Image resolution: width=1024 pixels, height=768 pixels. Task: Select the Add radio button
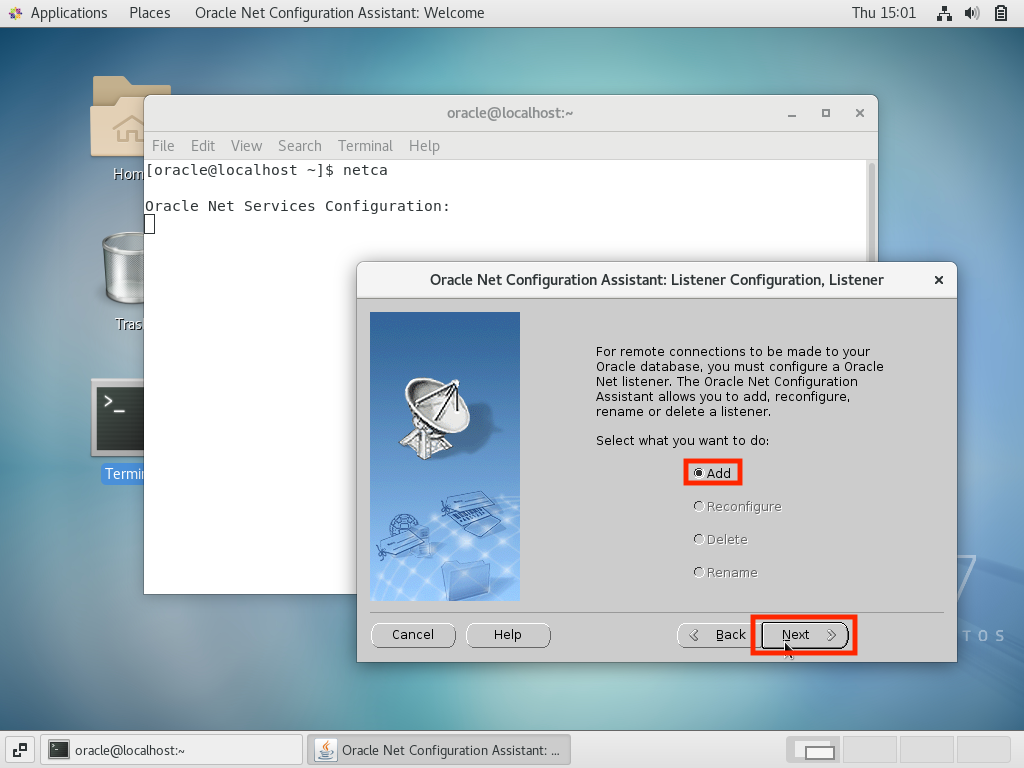(712, 473)
